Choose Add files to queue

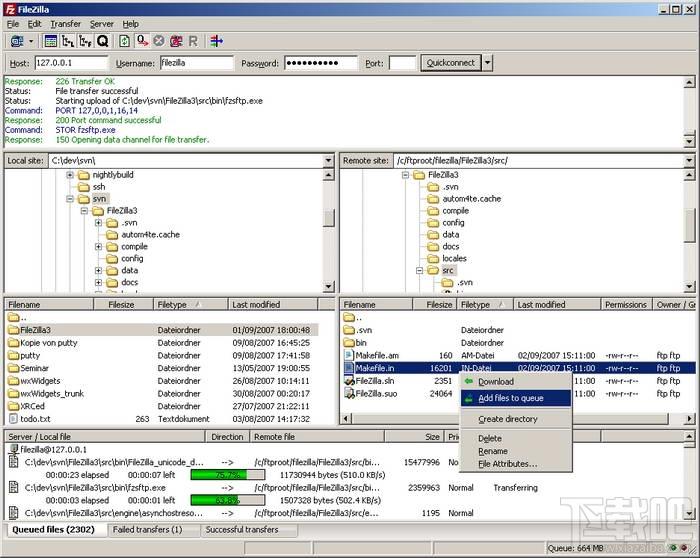(x=516, y=398)
